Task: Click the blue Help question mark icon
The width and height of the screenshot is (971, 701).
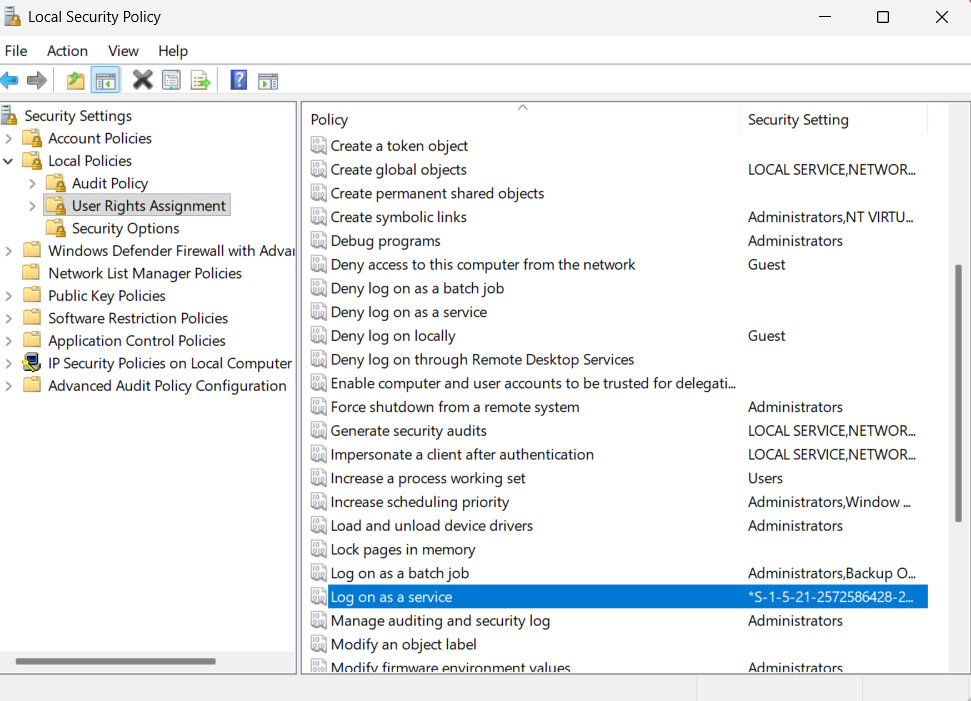Action: click(238, 81)
